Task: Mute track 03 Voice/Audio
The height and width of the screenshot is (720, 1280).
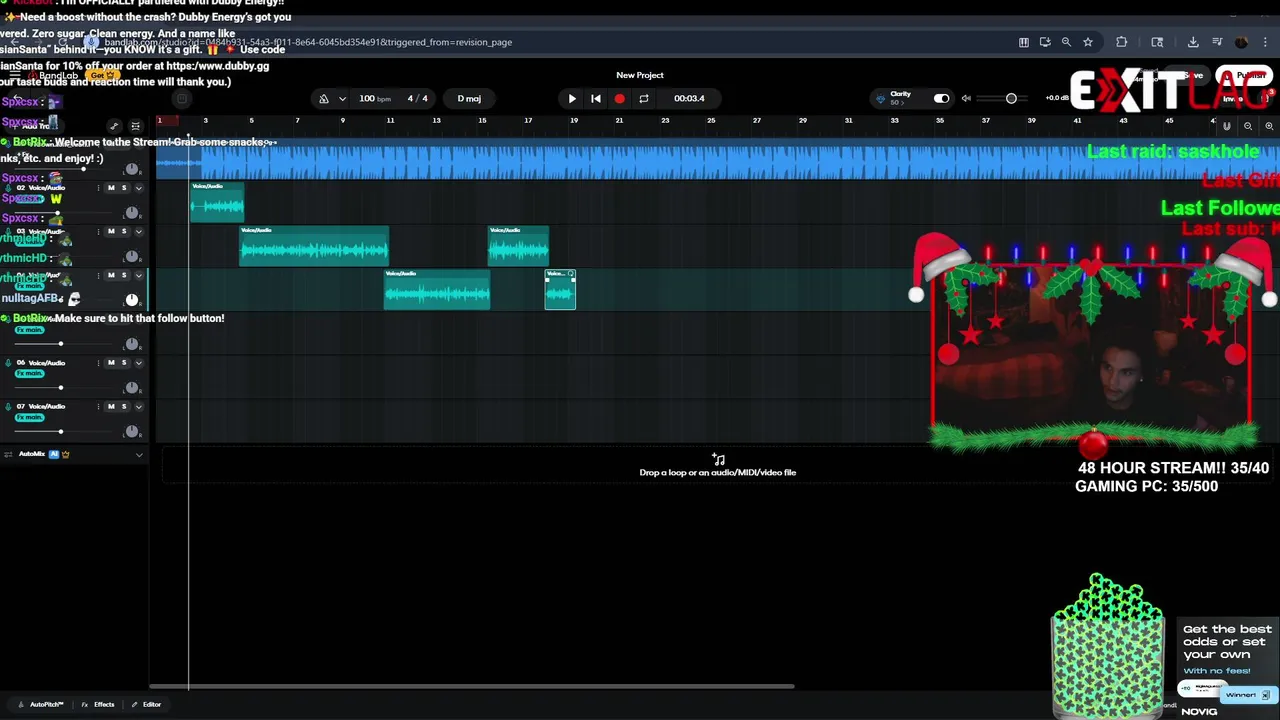Action: (x=111, y=231)
